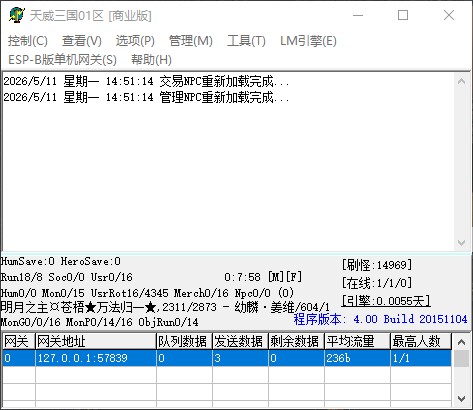Click the 网关 column header
The width and height of the screenshot is (473, 410).
[19, 341]
